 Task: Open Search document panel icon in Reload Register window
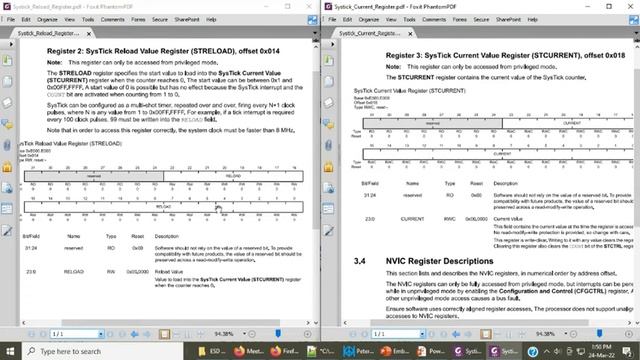coord(7,187)
